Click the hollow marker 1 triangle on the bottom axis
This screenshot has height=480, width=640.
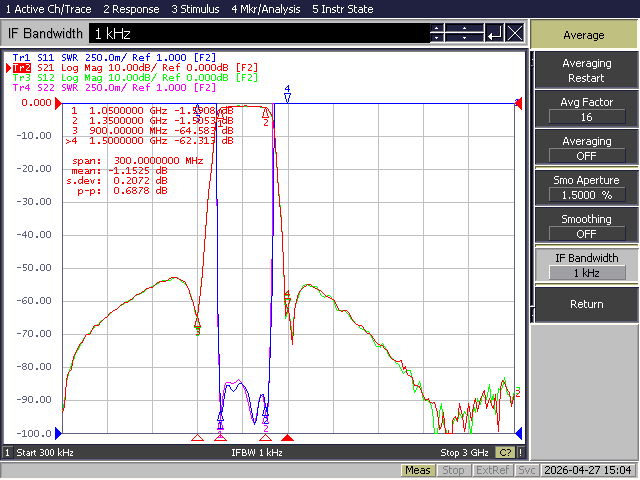220,438
